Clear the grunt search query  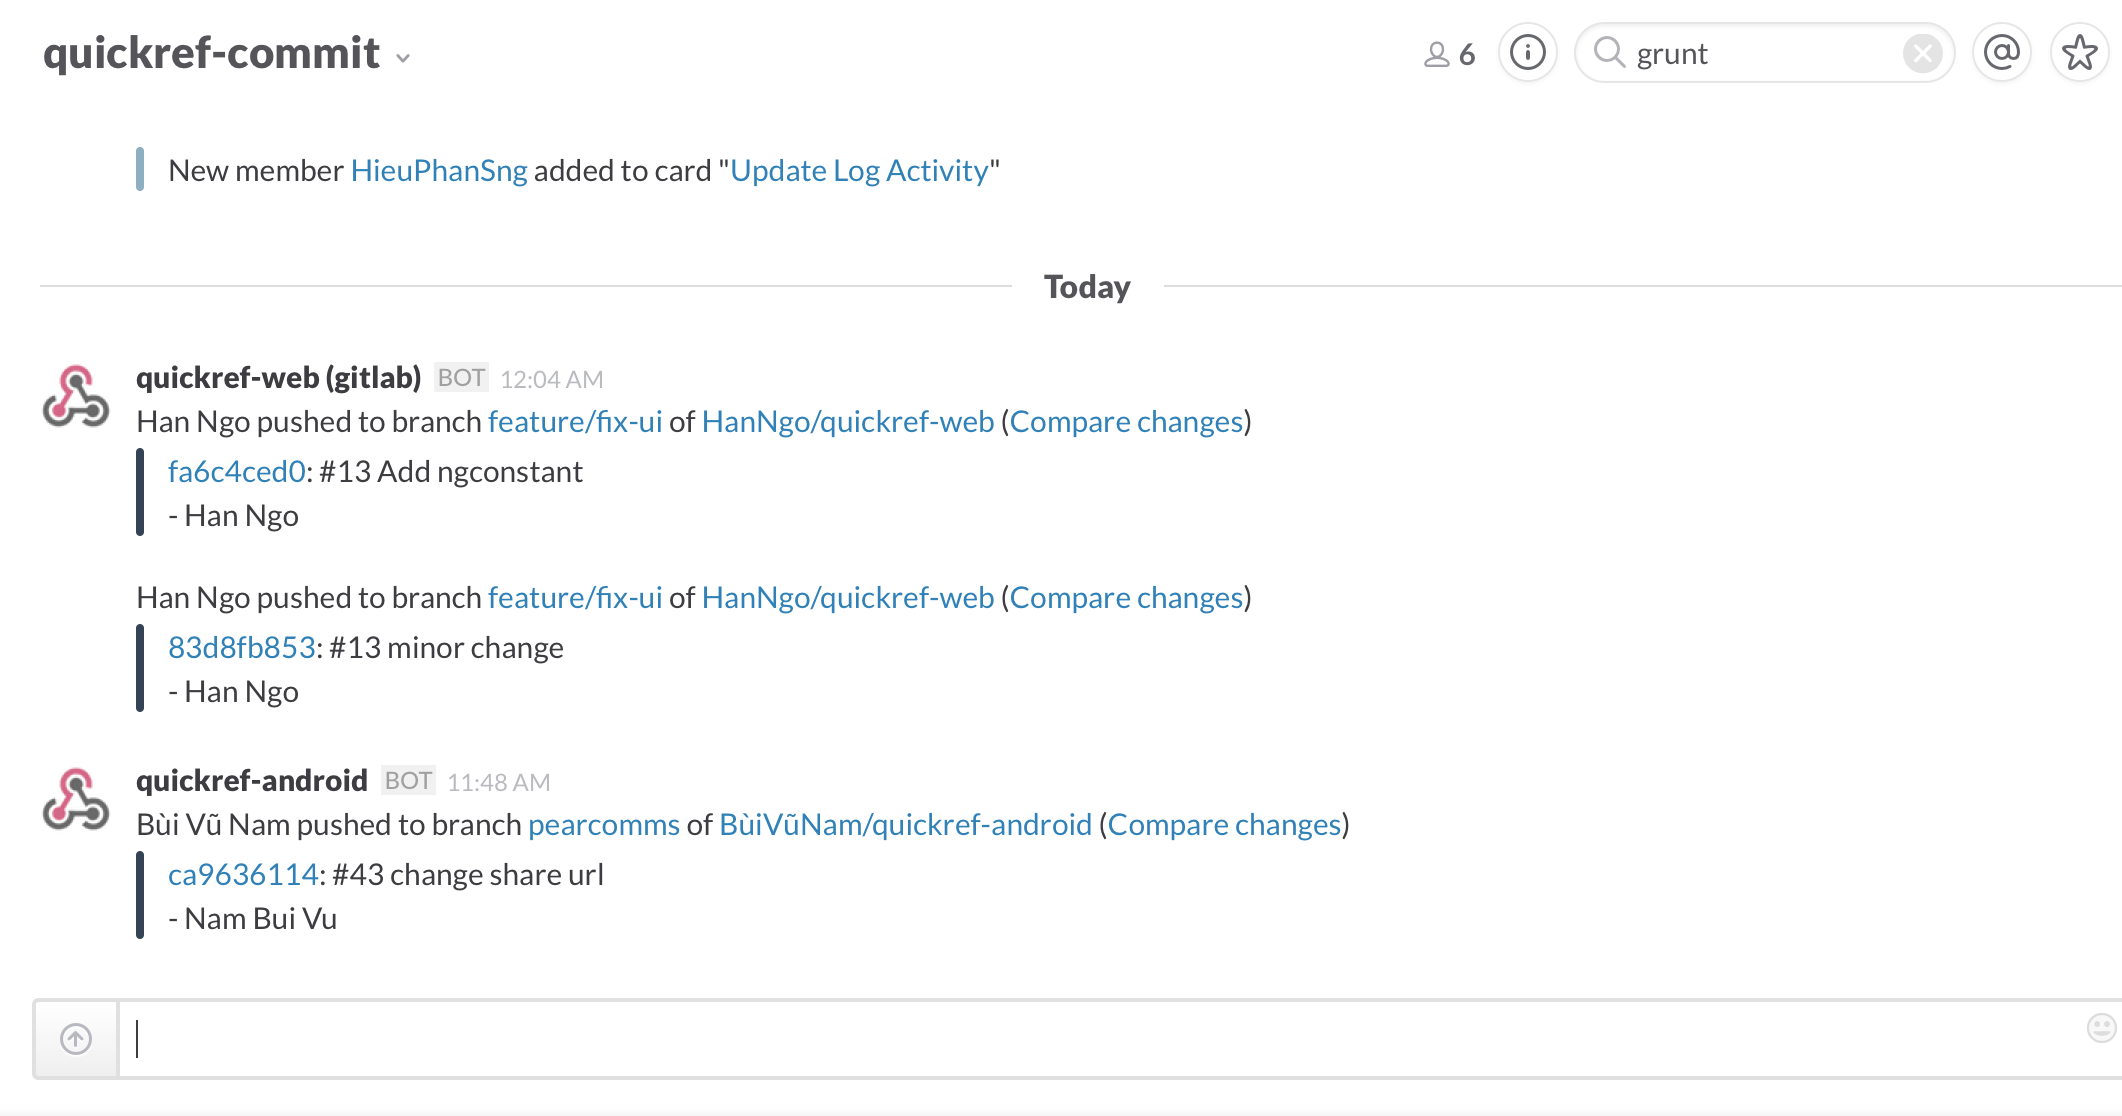point(1922,54)
